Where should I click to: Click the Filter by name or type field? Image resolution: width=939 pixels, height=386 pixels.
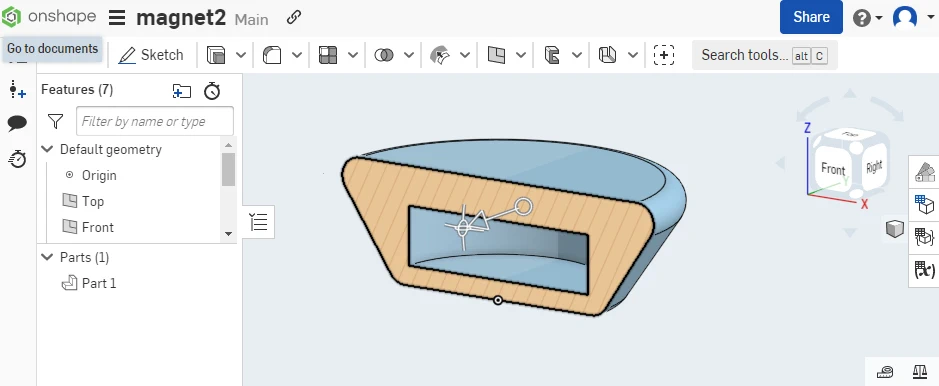click(x=155, y=121)
